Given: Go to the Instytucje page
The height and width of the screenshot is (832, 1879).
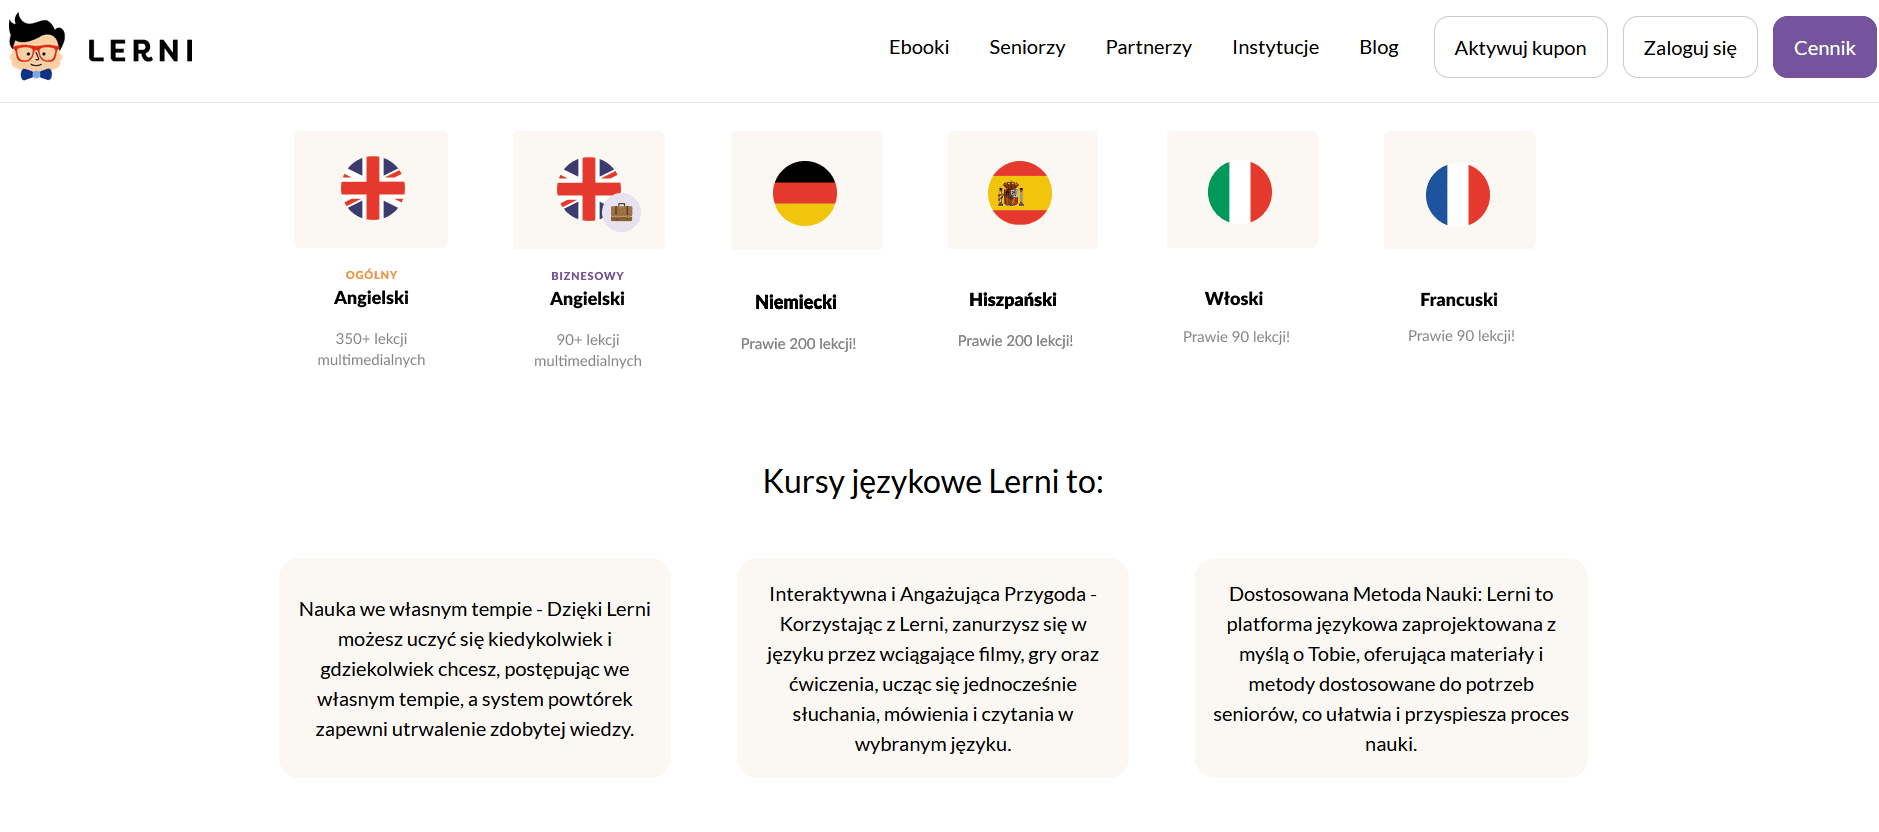Looking at the screenshot, I should click(x=1275, y=47).
